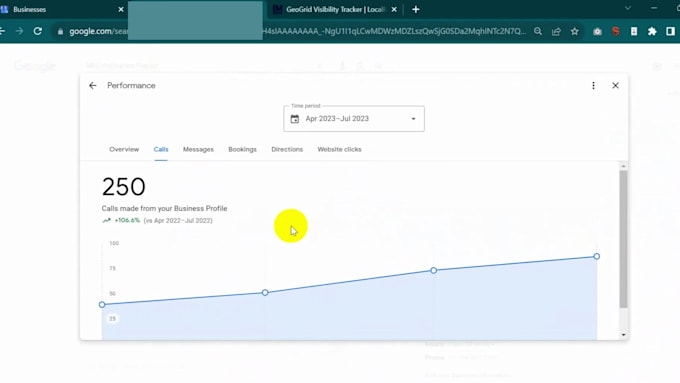Image resolution: width=680 pixels, height=383 pixels.
Task: Close the Performance panel
Action: 615,85
